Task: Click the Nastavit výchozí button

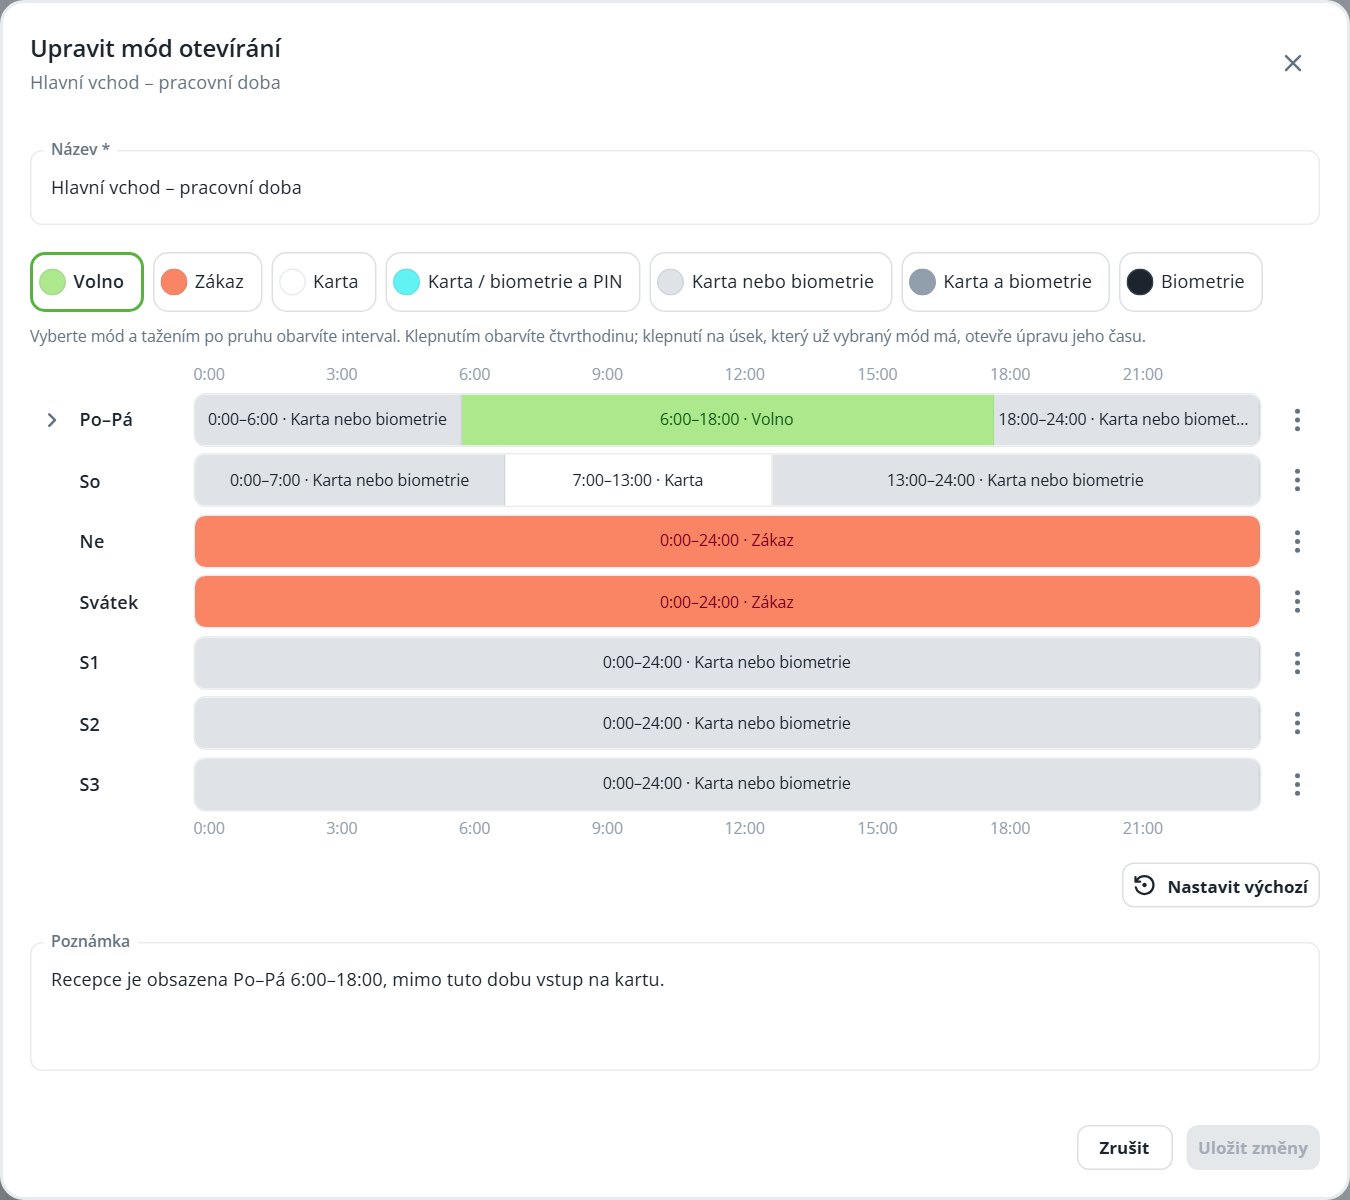Action: [1221, 886]
